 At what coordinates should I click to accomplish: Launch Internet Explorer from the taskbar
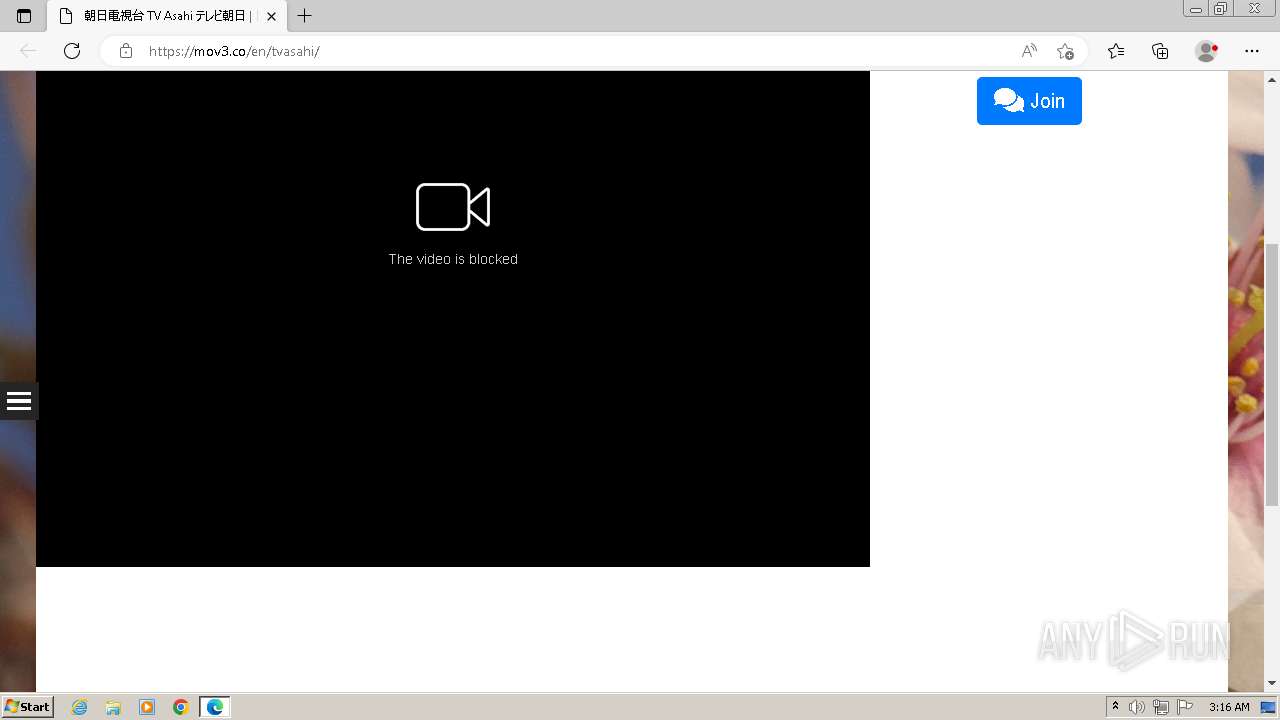[80, 707]
